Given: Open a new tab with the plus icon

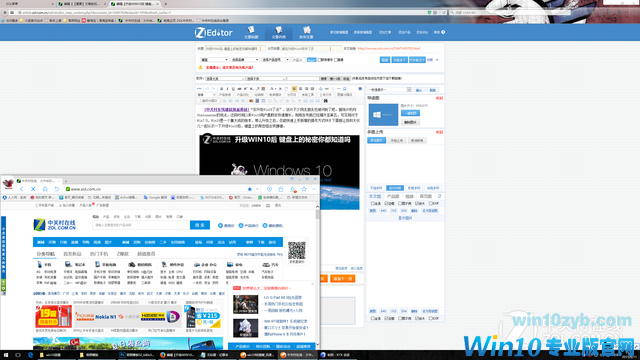Looking at the screenshot, I should [66, 181].
